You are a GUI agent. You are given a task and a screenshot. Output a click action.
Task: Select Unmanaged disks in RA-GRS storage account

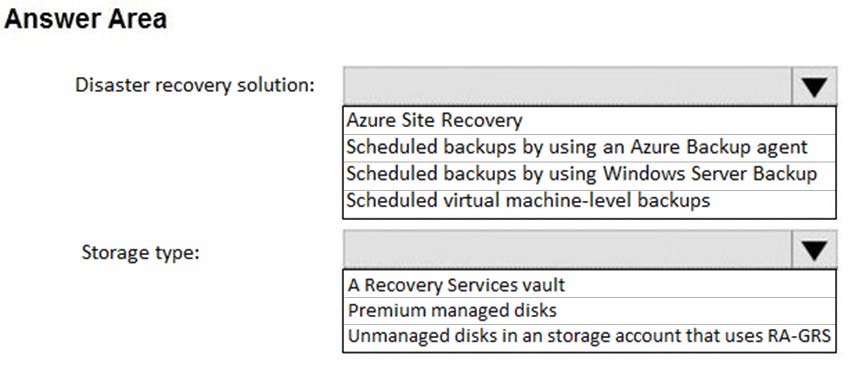589,337
